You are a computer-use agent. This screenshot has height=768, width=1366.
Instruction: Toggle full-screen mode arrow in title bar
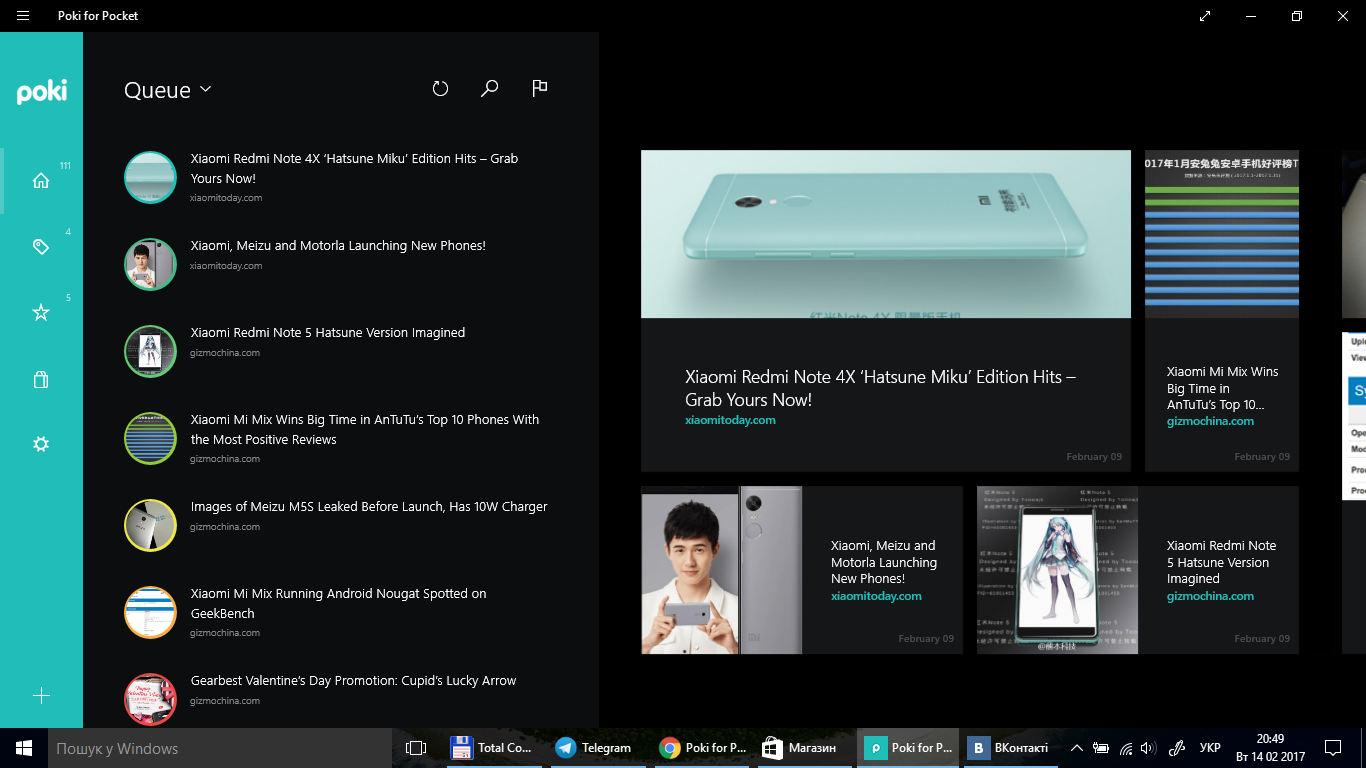coord(1205,16)
